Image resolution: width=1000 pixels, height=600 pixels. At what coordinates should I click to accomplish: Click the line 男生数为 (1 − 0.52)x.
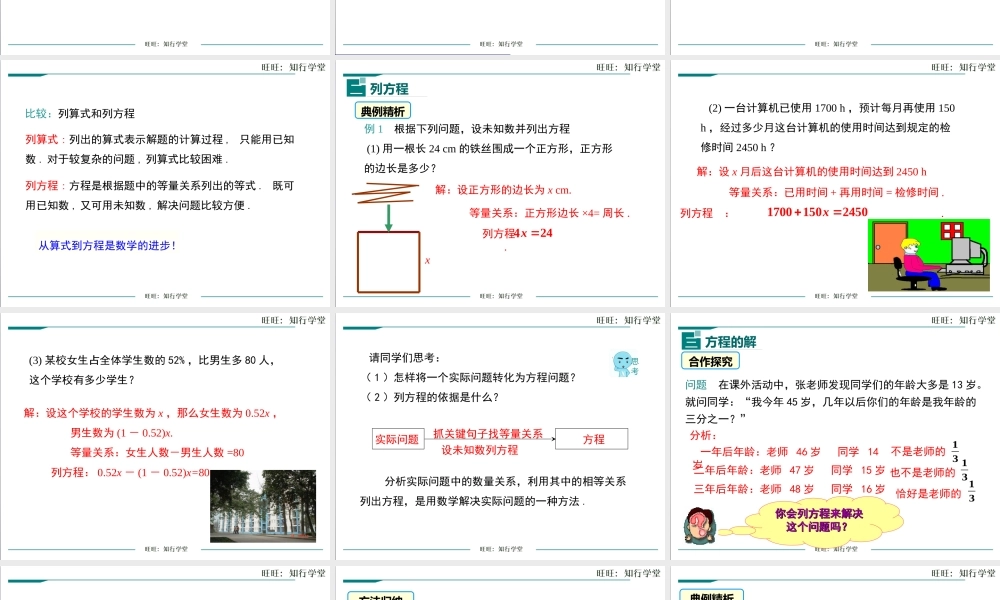[x=122, y=433]
